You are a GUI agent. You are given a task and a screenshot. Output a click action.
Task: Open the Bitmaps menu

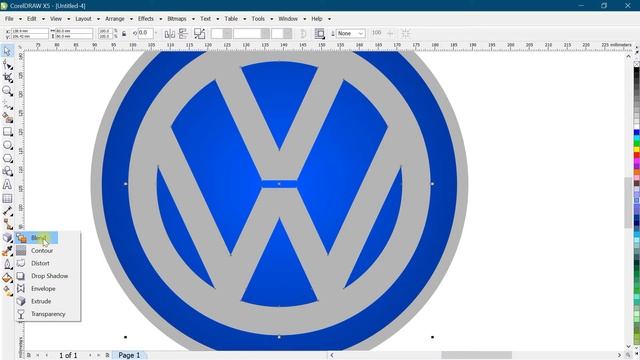click(177, 19)
